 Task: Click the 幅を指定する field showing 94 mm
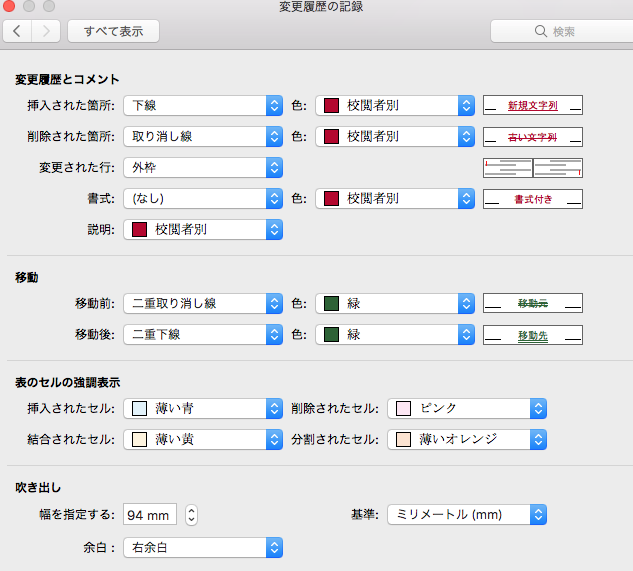150,514
